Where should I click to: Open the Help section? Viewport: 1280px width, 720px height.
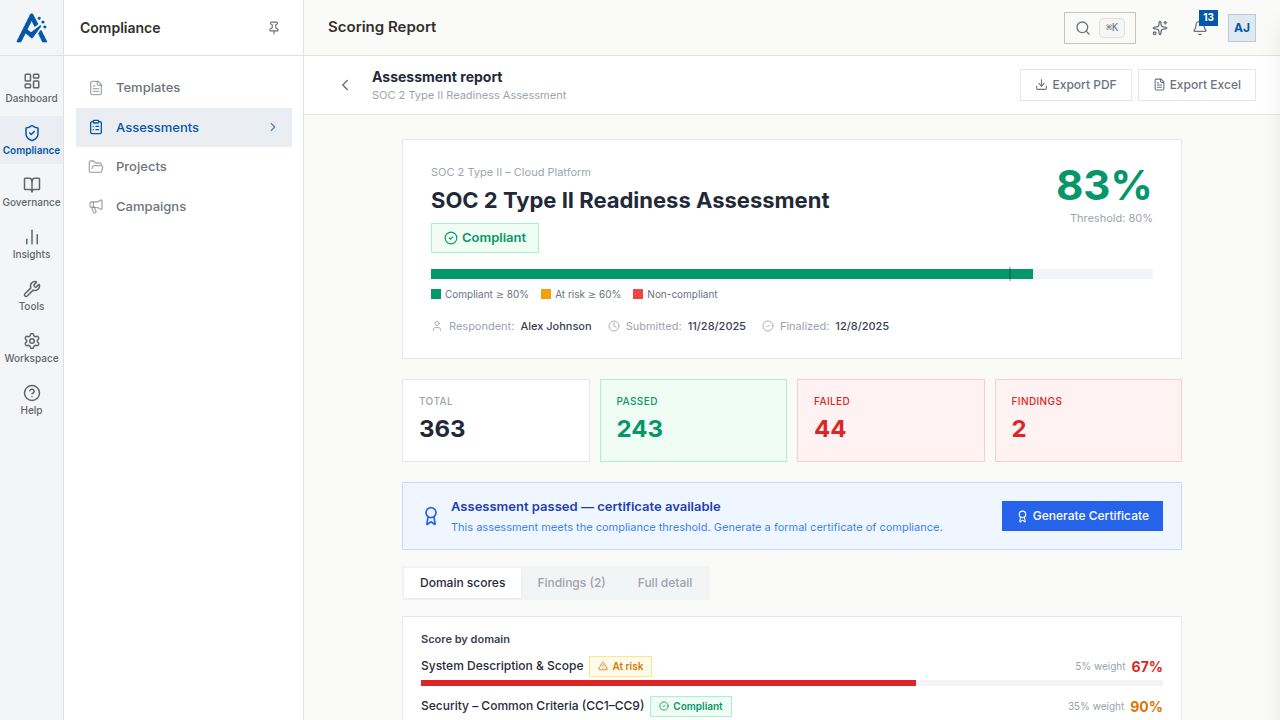point(31,400)
